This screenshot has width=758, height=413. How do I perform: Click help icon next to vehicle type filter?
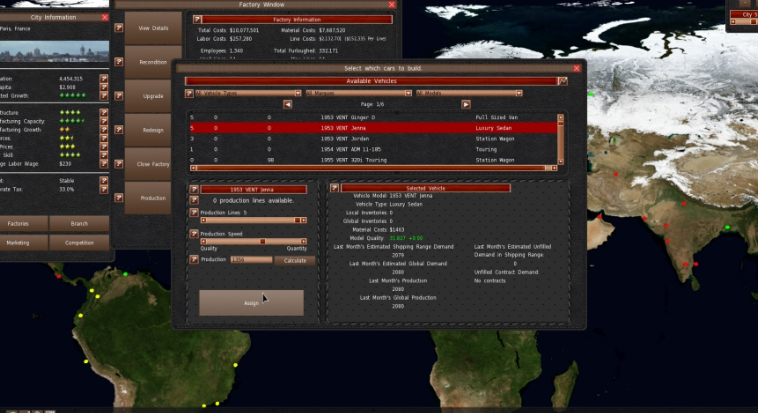[189, 93]
